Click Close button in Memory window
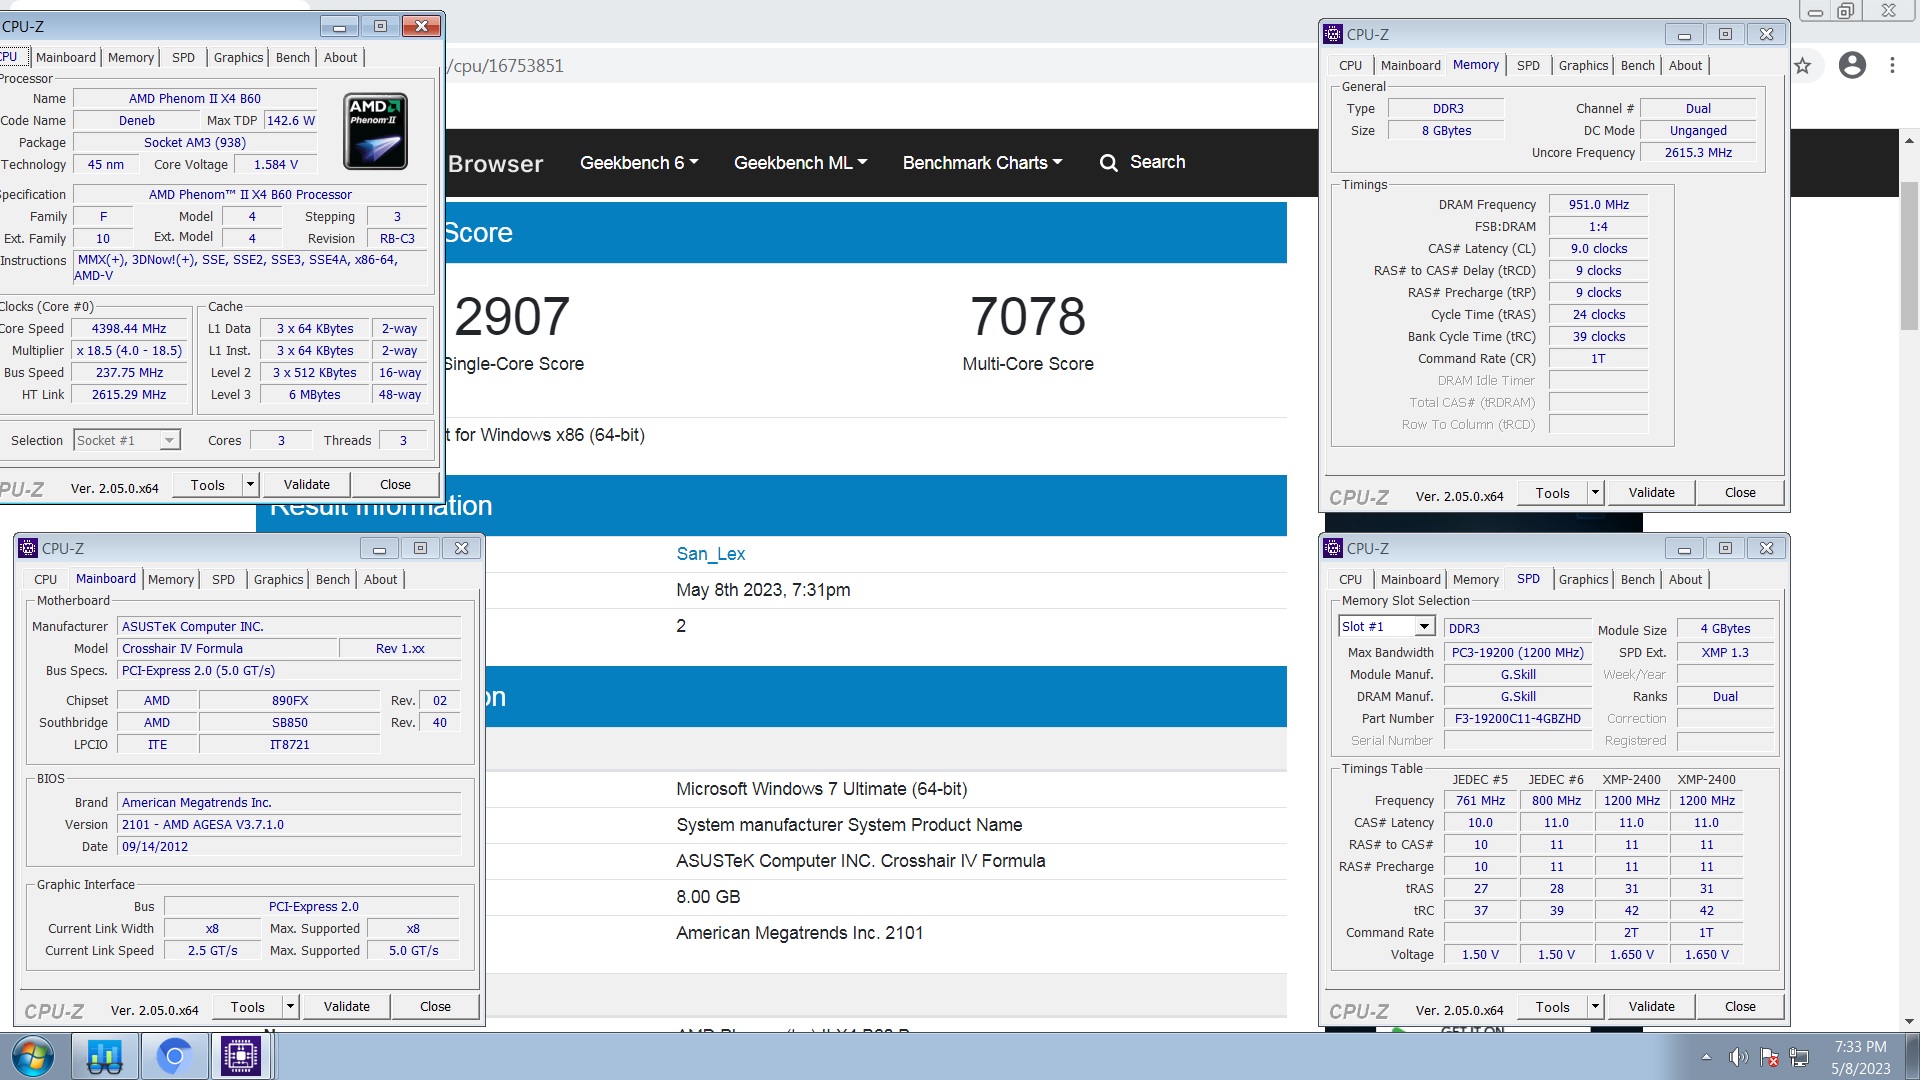Viewport: 1920px width, 1080px height. pyautogui.click(x=1740, y=493)
